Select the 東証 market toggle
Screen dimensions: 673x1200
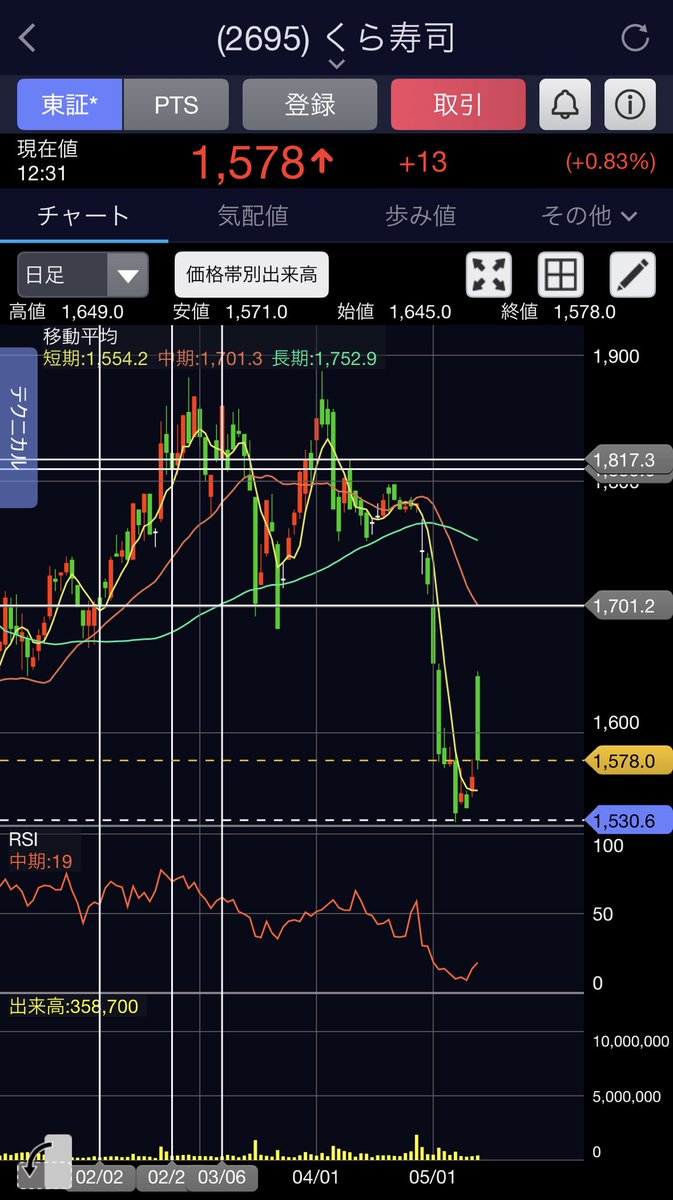pos(70,104)
